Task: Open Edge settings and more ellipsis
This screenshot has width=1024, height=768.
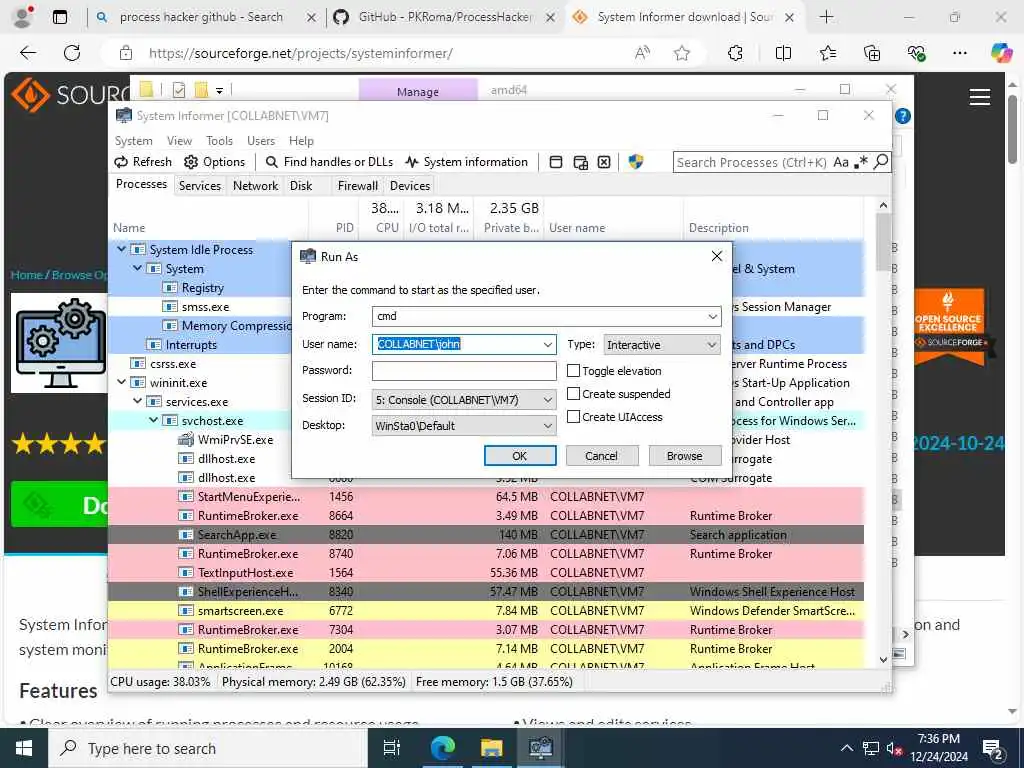Action: [959, 53]
